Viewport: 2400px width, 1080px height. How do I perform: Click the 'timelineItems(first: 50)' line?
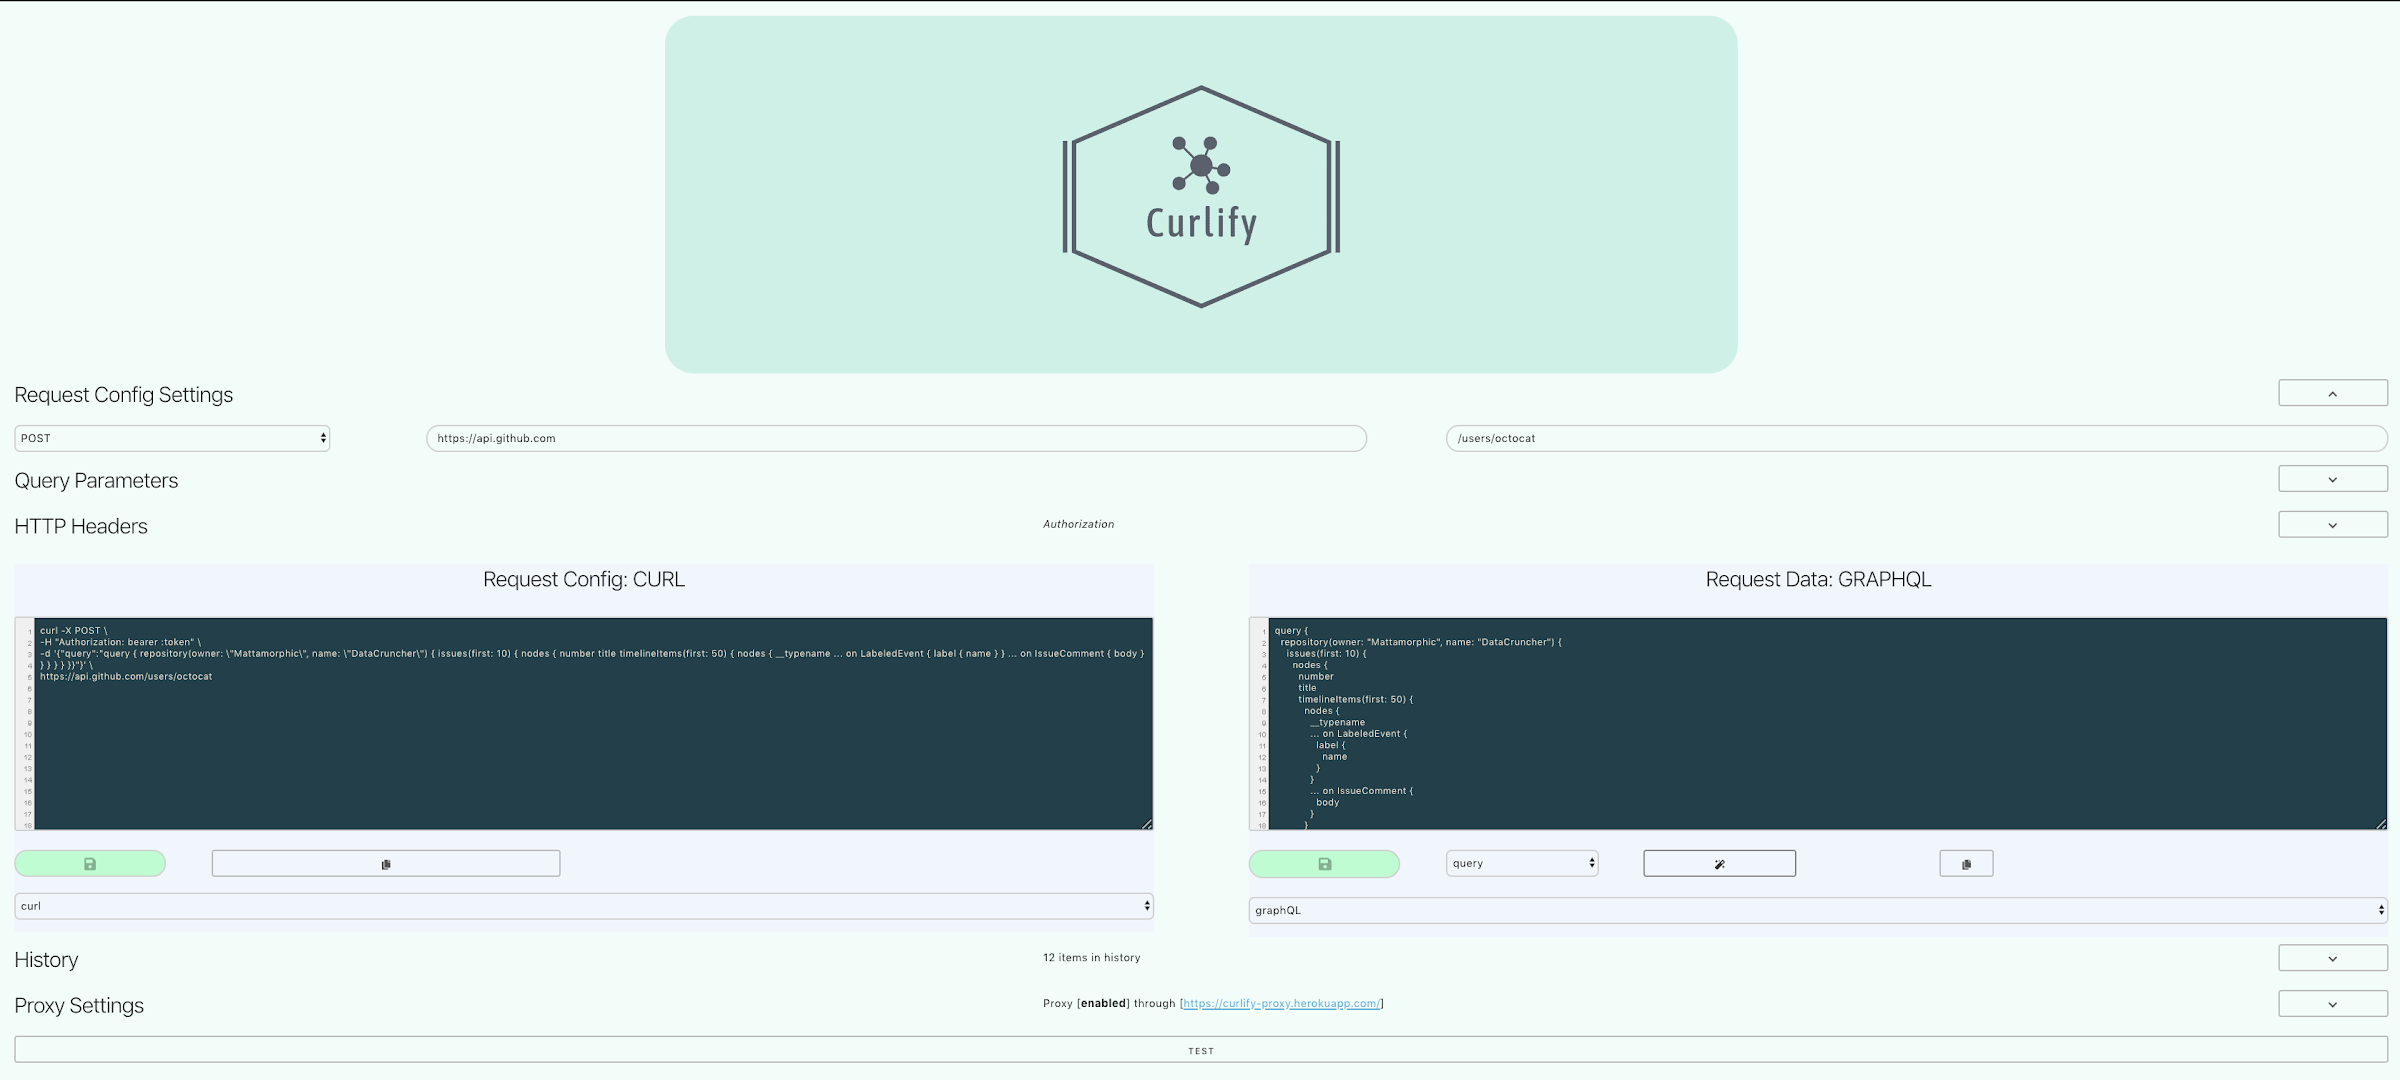coord(1355,700)
